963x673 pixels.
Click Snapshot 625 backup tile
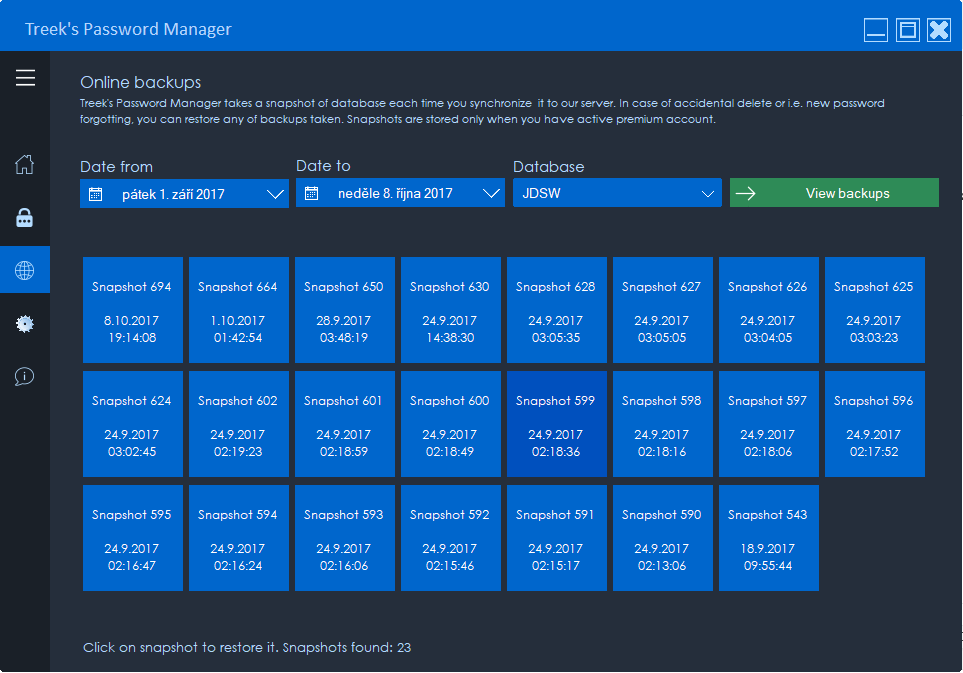(x=875, y=310)
